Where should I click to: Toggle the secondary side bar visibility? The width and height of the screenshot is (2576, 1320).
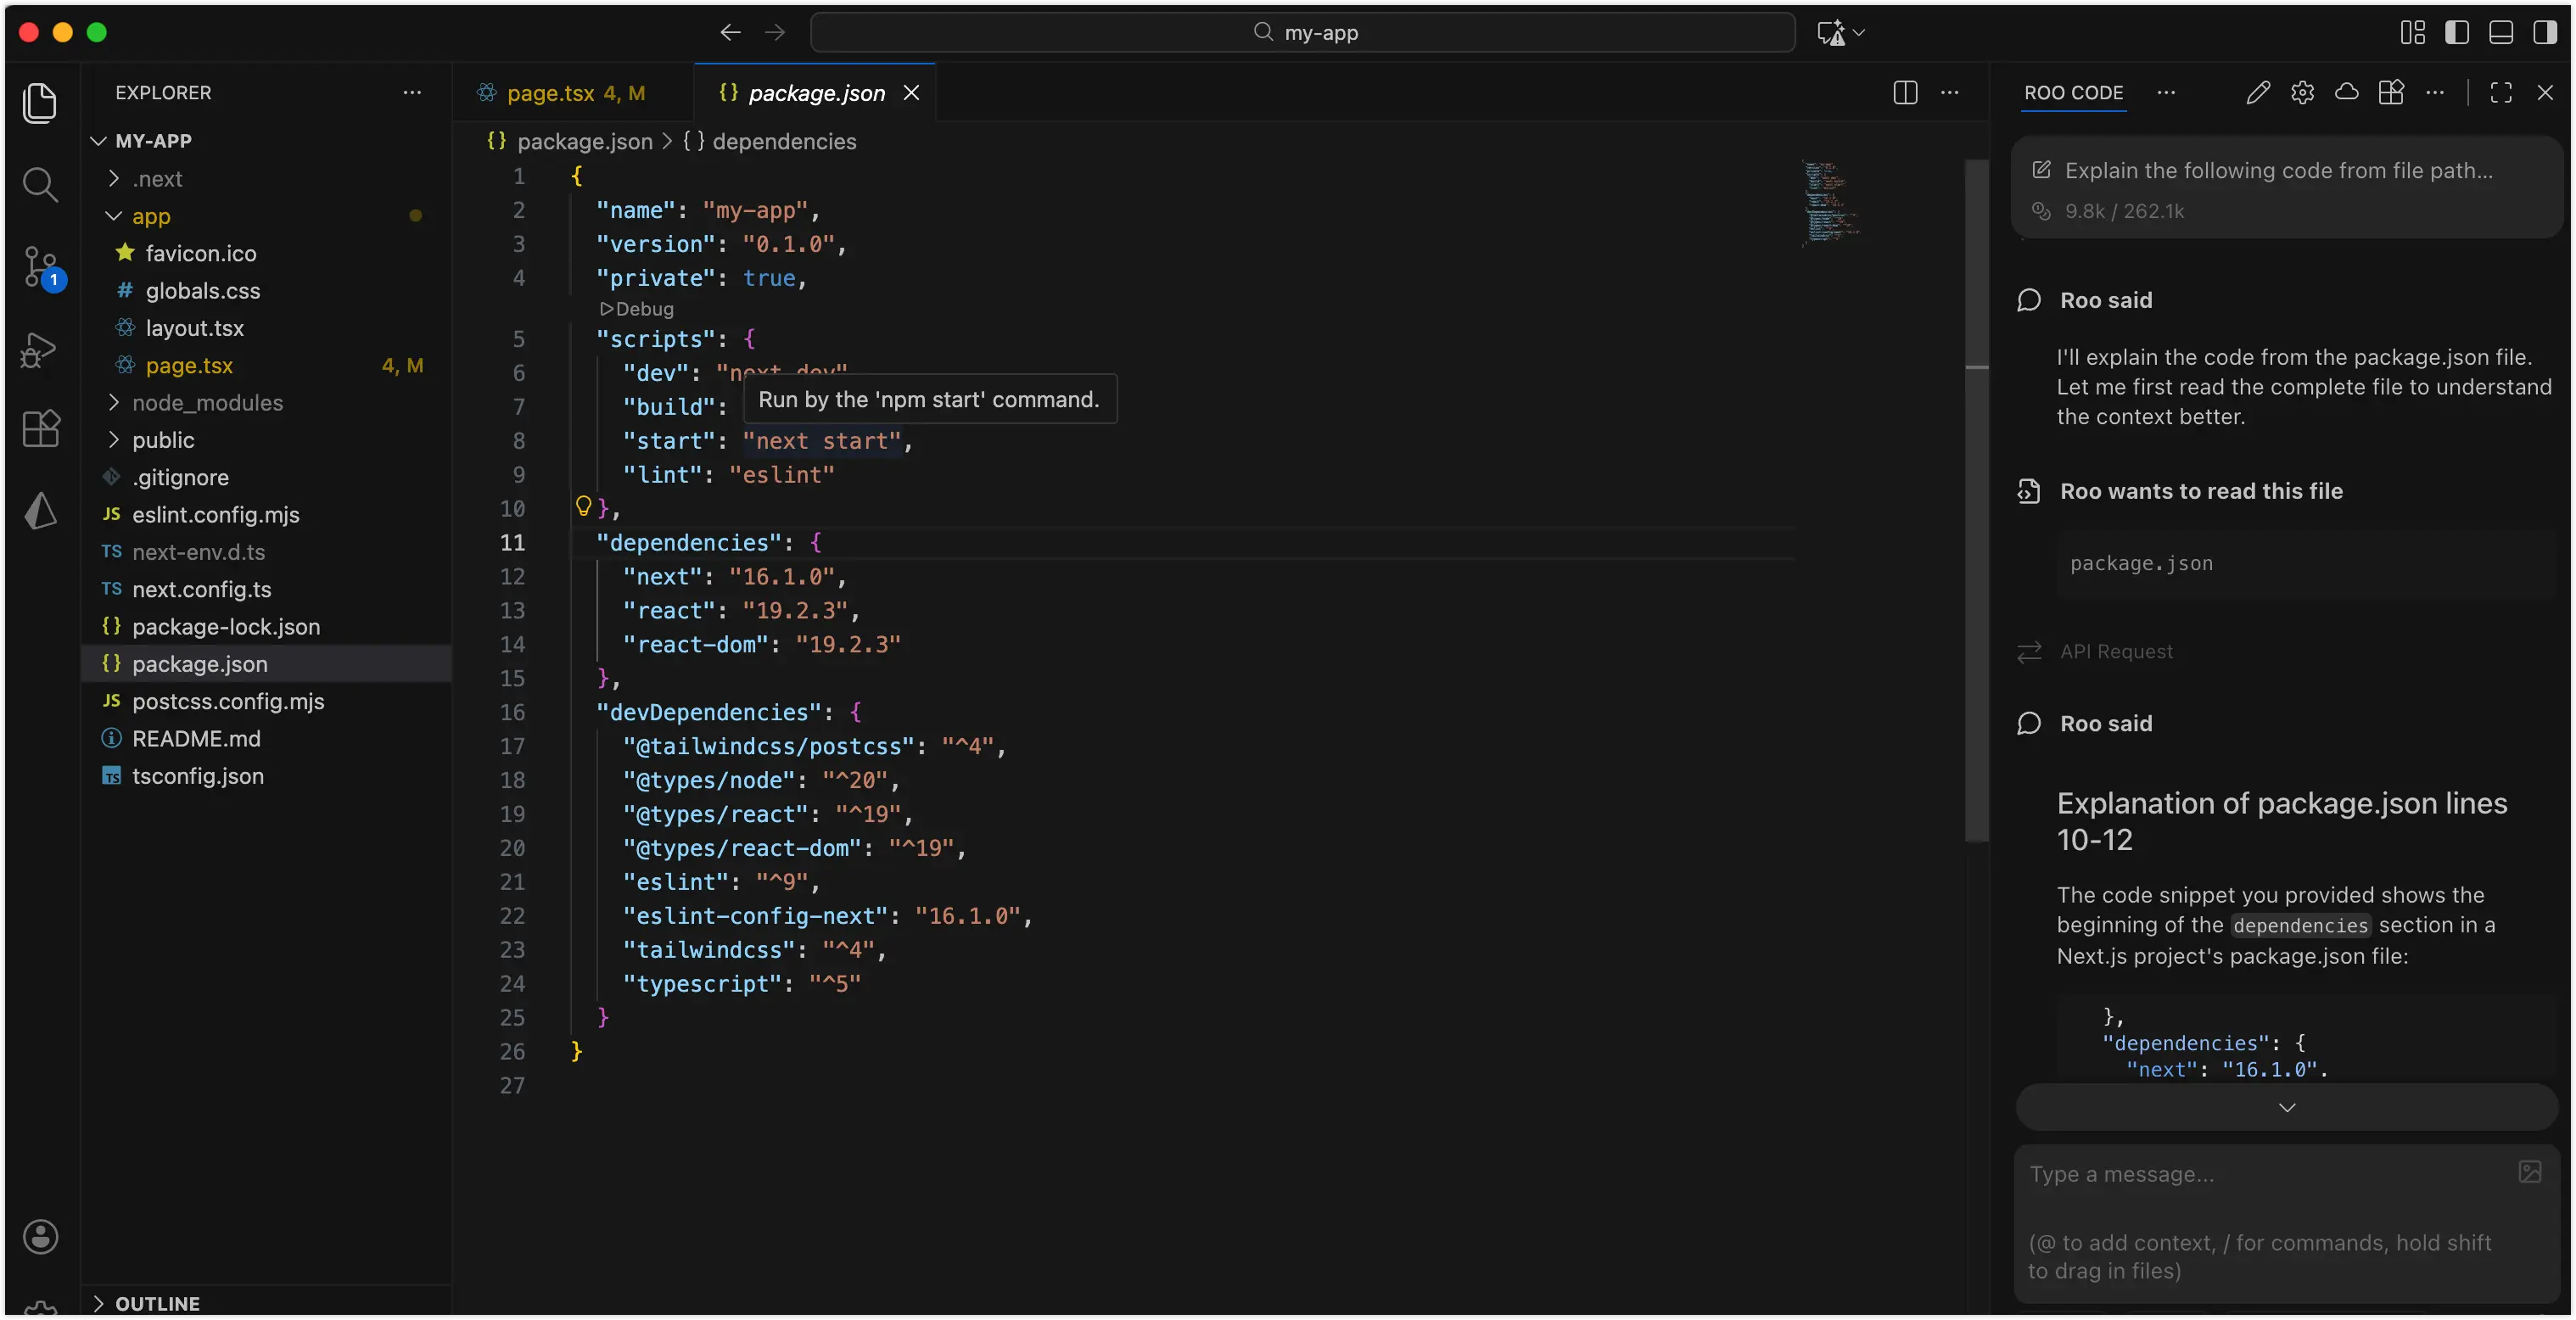pyautogui.click(x=2544, y=32)
